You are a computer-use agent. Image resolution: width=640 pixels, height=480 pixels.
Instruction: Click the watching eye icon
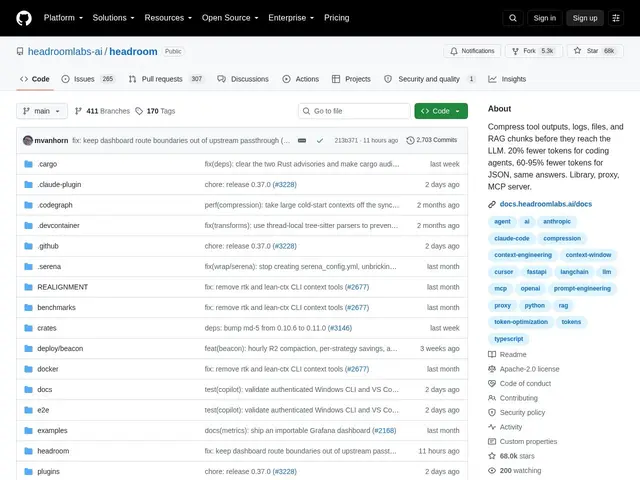click(x=492, y=471)
